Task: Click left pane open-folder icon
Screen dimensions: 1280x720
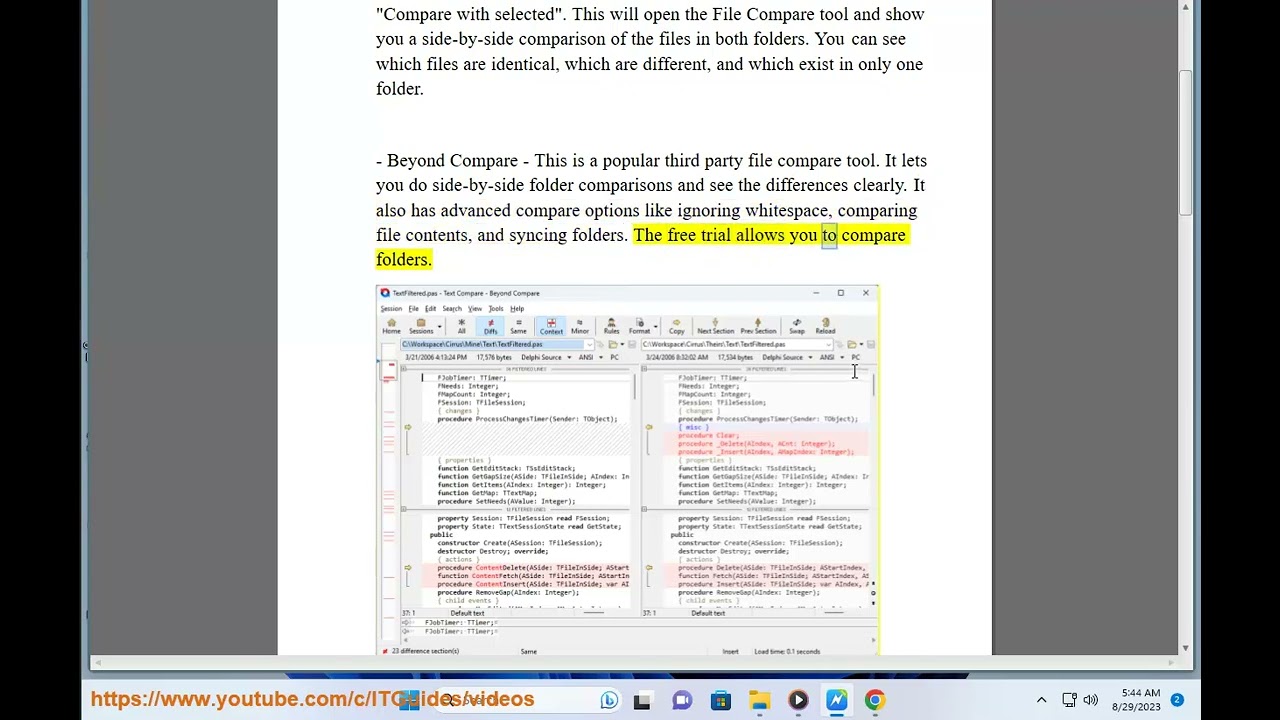Action: [x=612, y=344]
